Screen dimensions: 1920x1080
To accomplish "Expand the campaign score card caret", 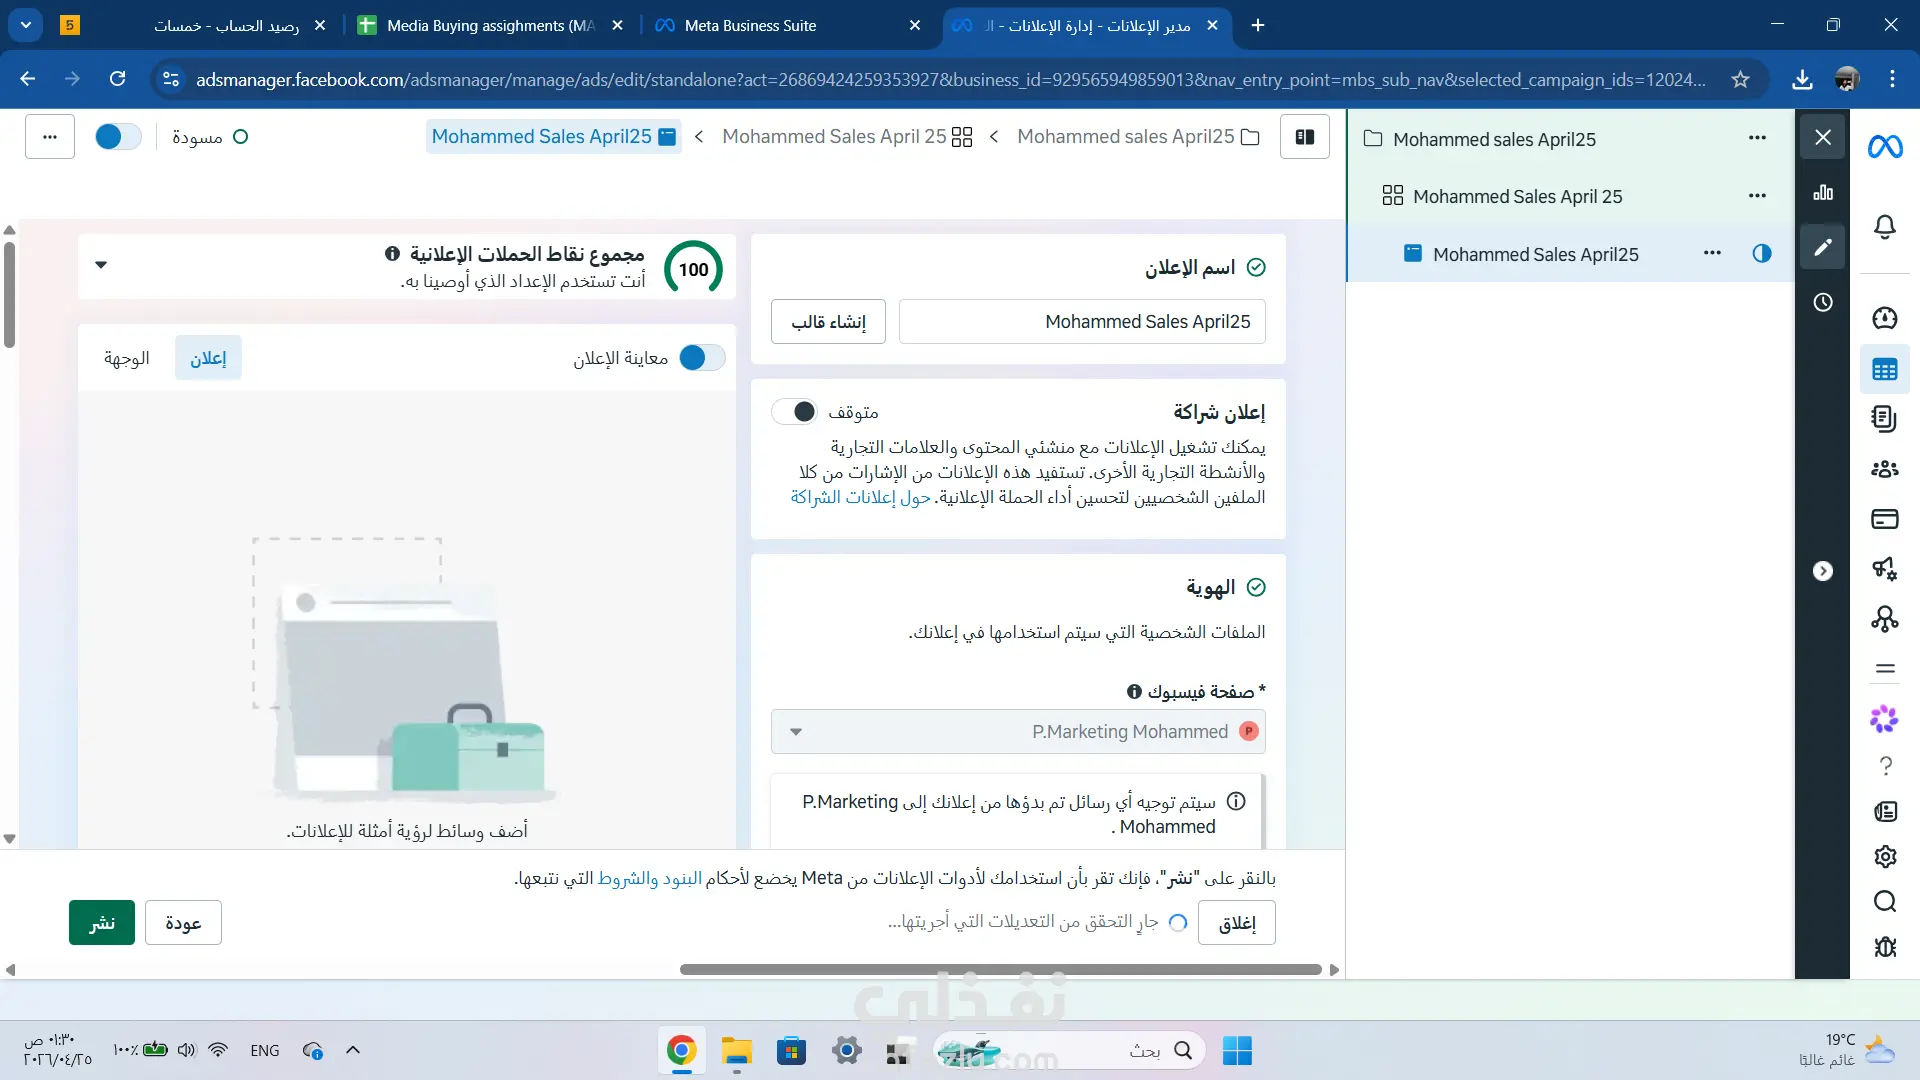I will pos(101,265).
